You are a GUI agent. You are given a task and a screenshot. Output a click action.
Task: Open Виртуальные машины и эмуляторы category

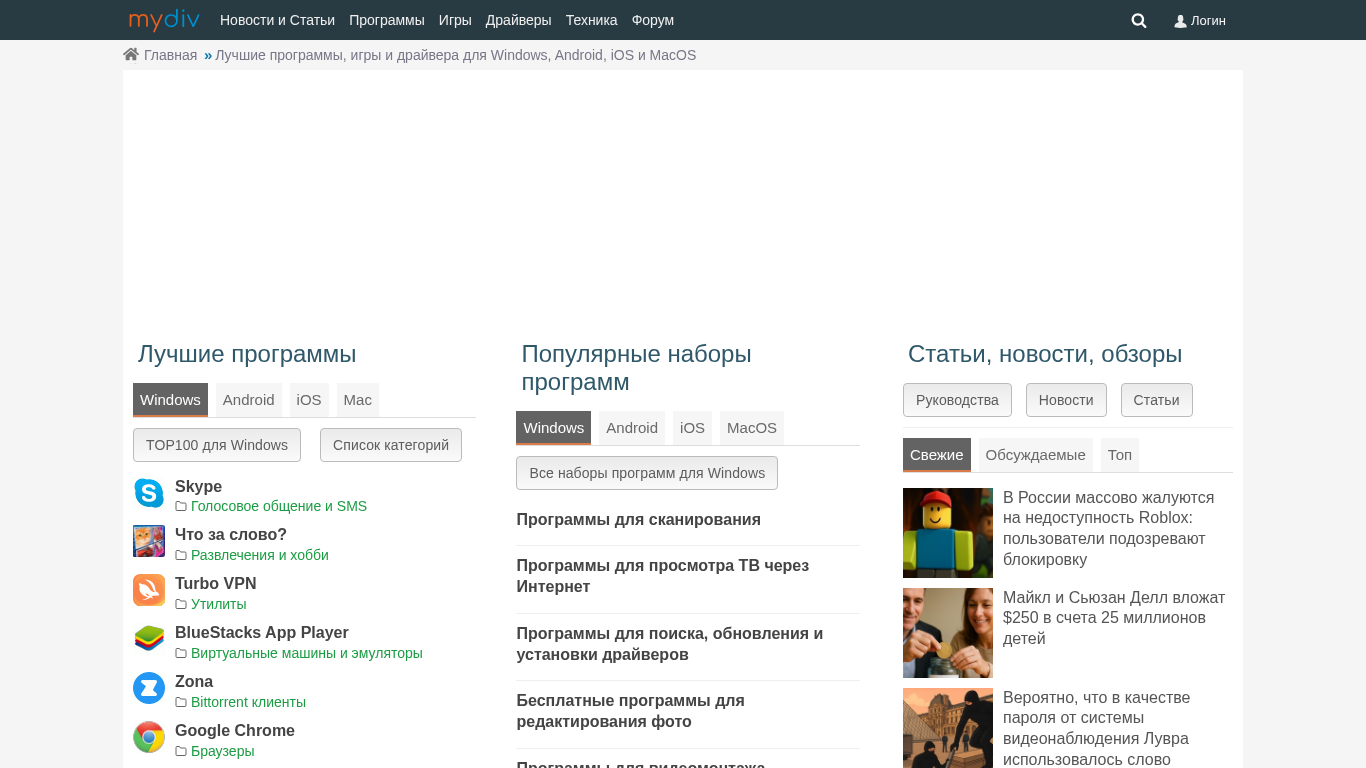[307, 653]
